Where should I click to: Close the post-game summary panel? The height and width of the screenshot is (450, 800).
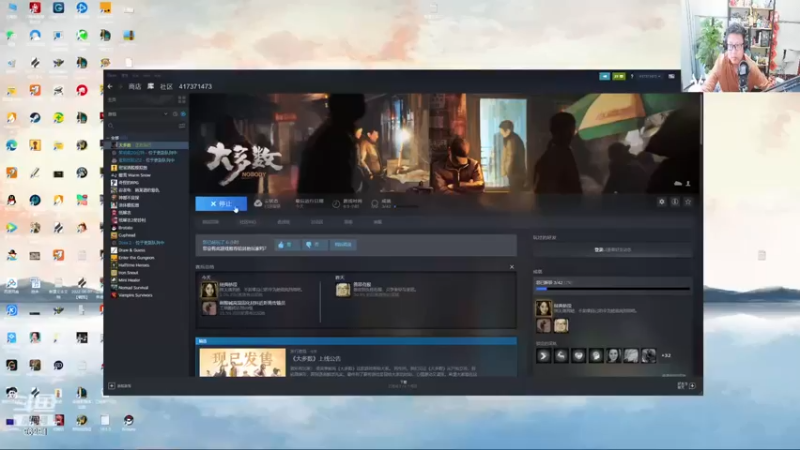tap(512, 267)
